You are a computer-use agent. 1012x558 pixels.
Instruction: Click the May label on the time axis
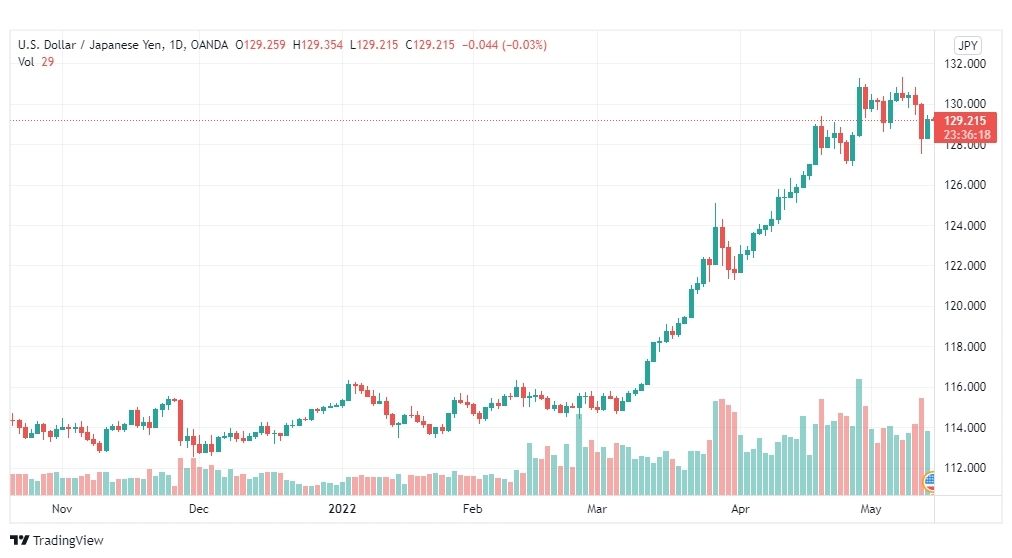[871, 509]
